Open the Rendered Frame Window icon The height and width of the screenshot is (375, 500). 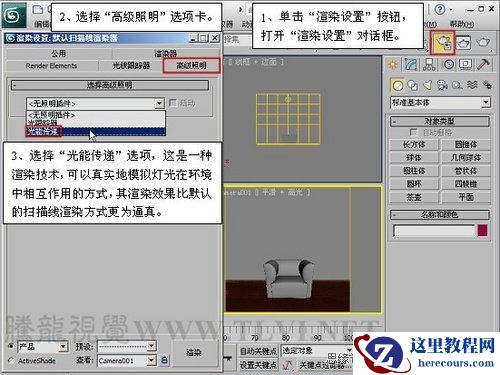point(464,42)
